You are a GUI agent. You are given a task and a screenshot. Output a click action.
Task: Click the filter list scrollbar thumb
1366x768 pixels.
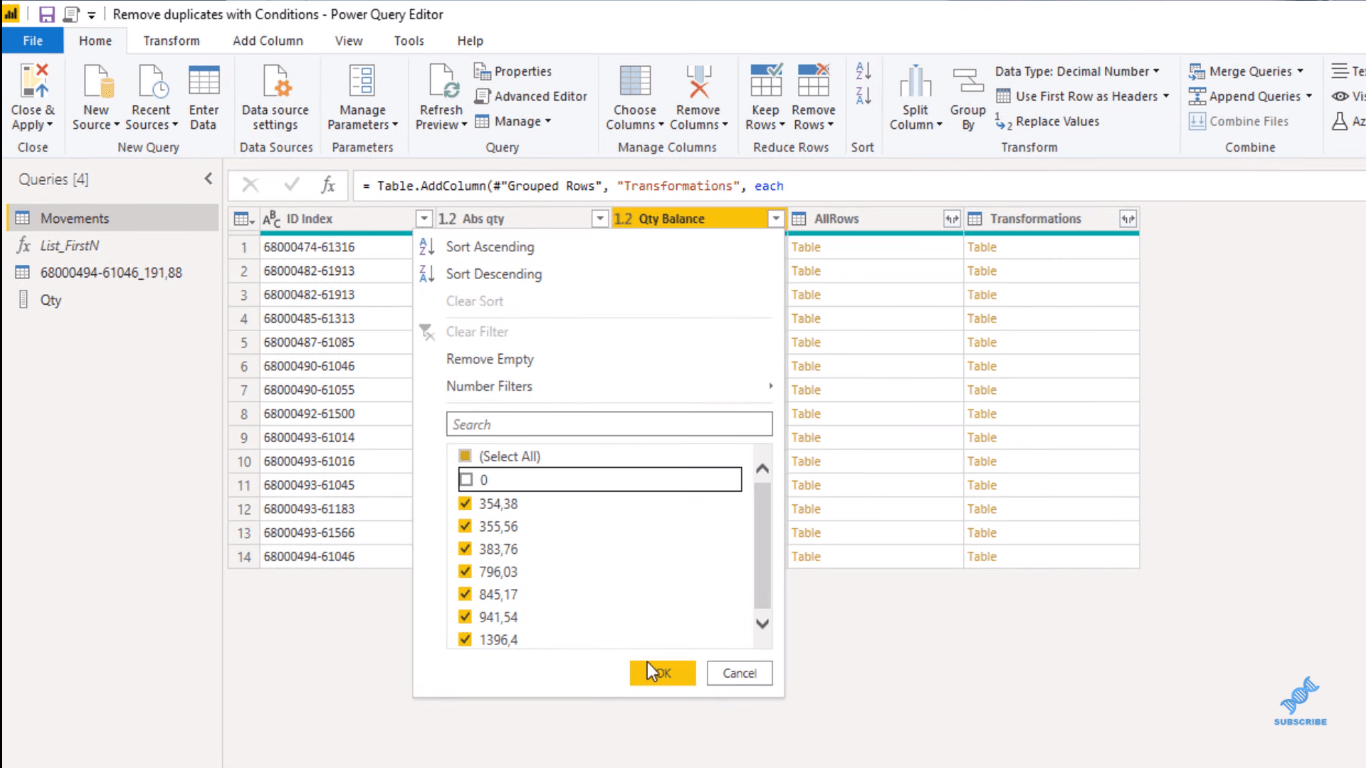pos(762,544)
